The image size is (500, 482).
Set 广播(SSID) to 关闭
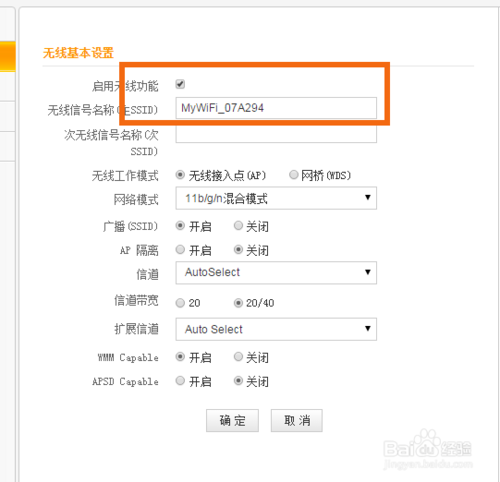(x=238, y=226)
